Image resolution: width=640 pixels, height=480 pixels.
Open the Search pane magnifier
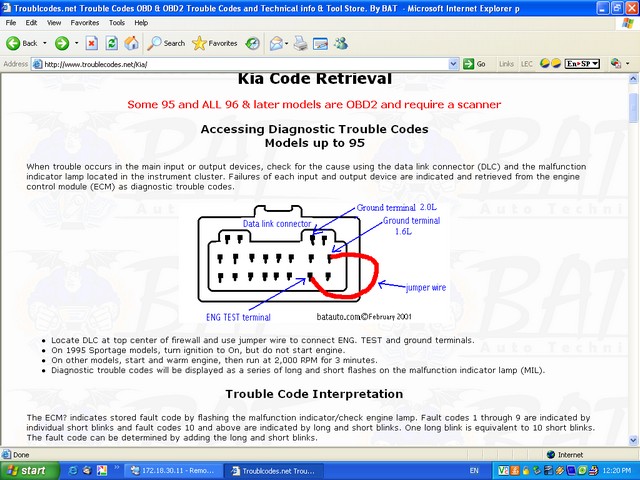click(x=167, y=43)
